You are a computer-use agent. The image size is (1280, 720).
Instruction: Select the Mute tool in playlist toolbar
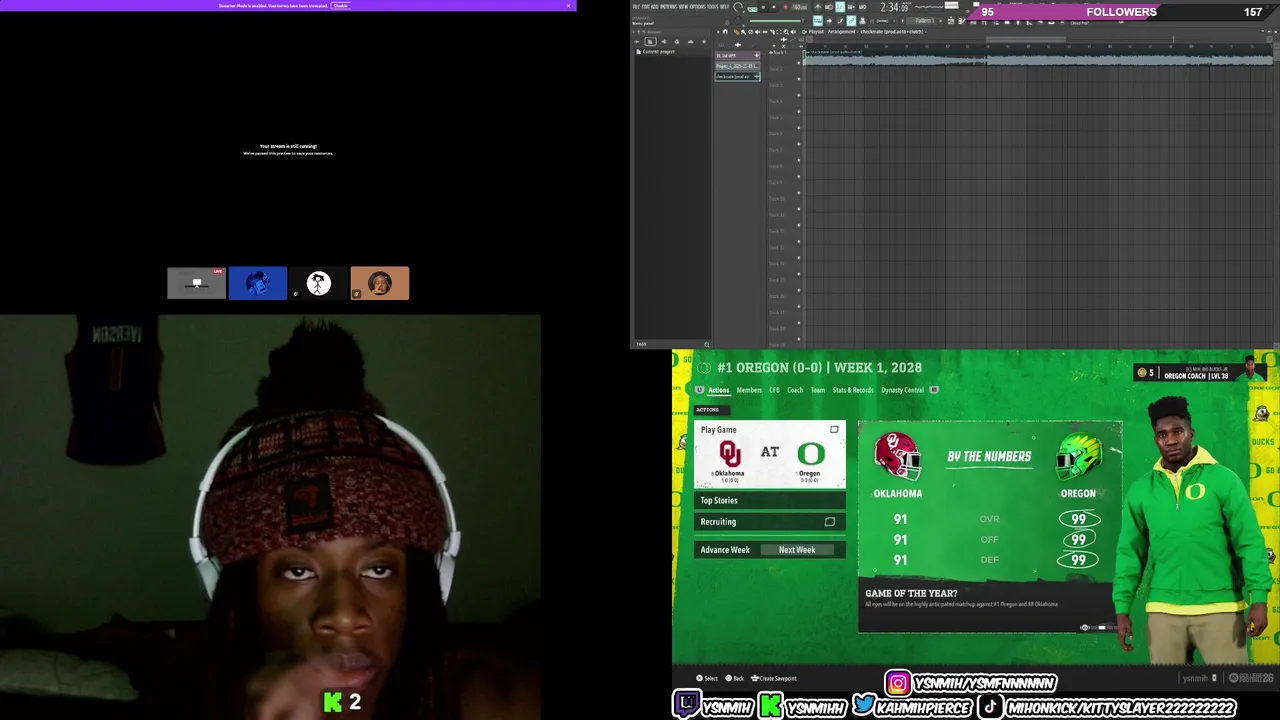(758, 32)
